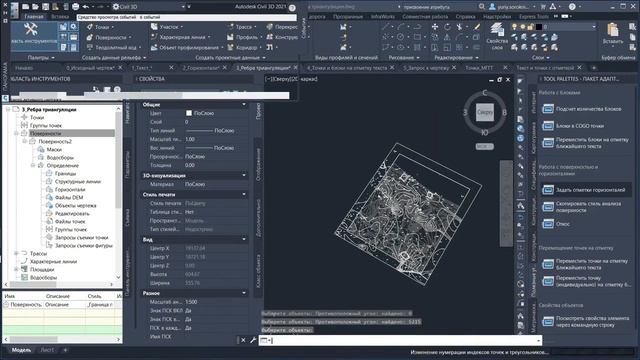Select Файлы DEM in the tree

69,198
